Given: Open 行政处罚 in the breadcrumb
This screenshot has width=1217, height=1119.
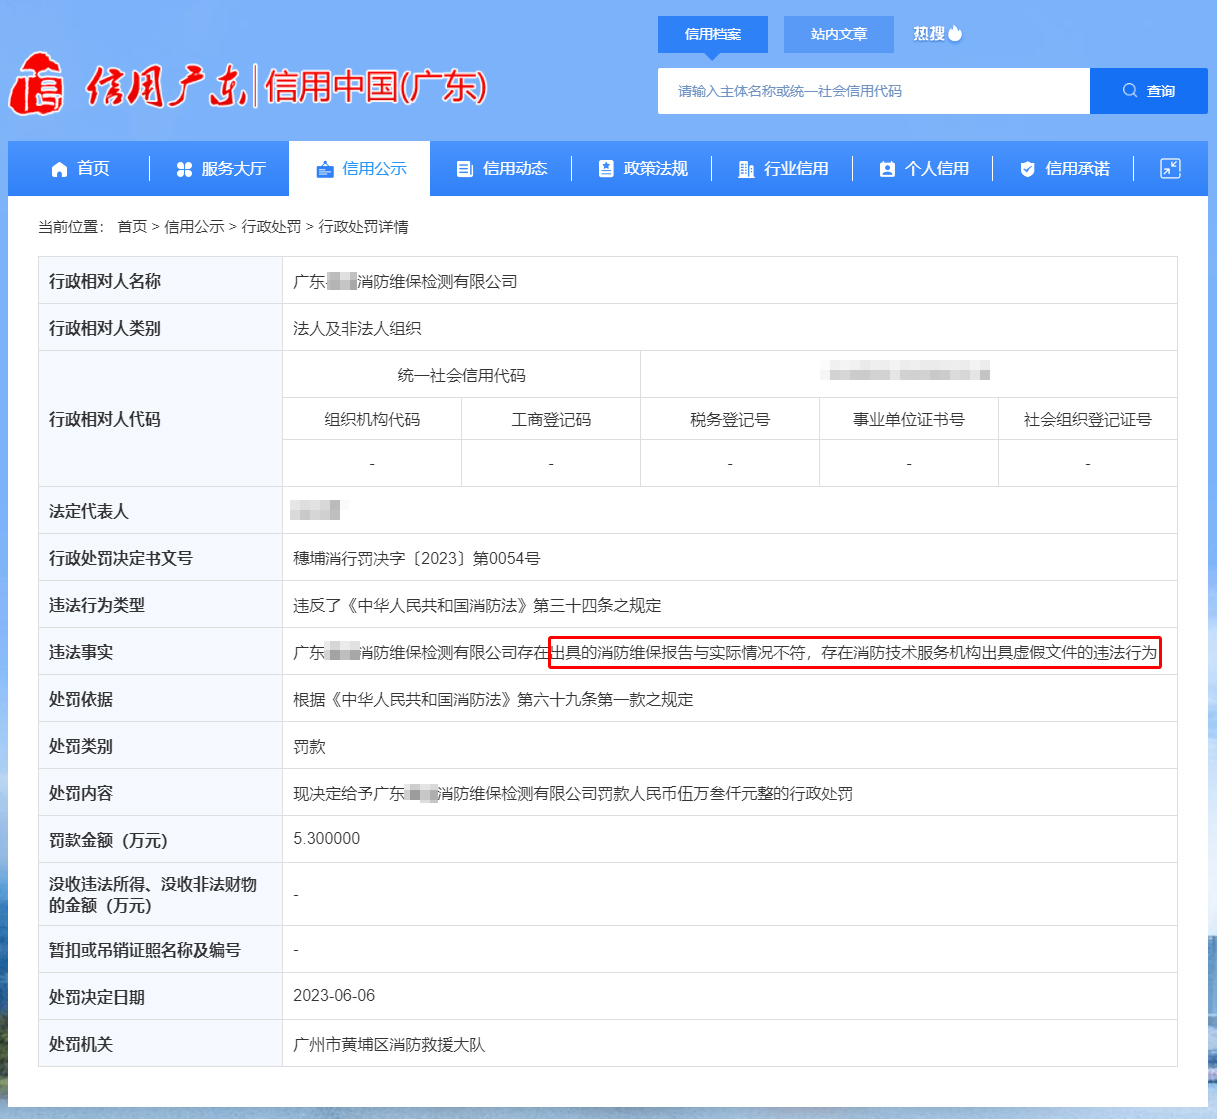Looking at the screenshot, I should click(x=271, y=227).
